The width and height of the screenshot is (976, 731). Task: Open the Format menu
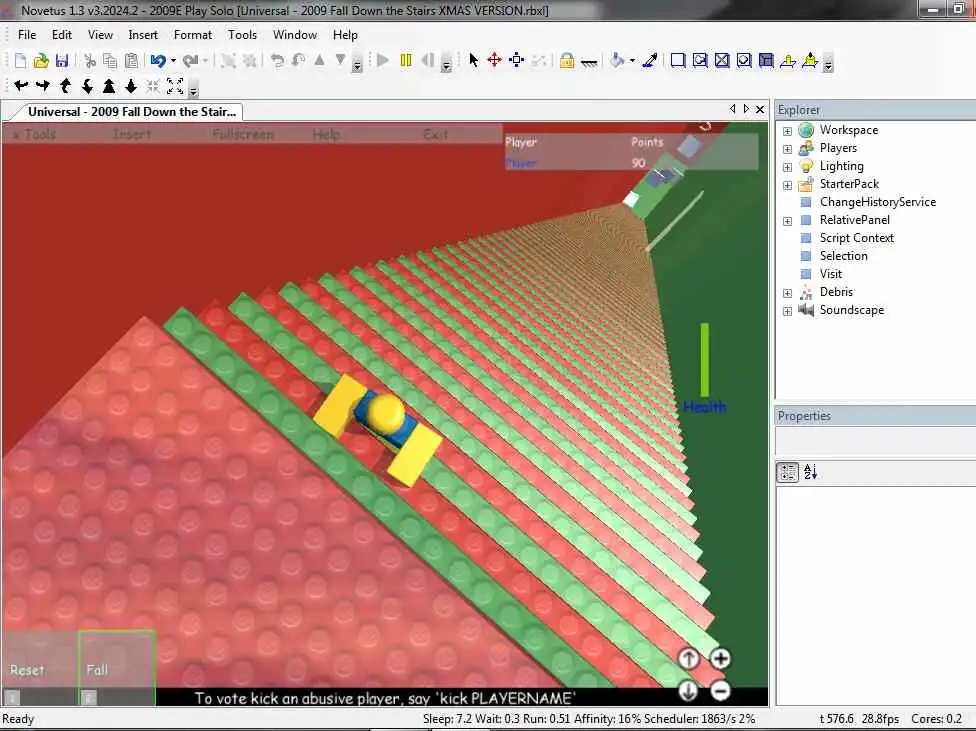pos(193,35)
